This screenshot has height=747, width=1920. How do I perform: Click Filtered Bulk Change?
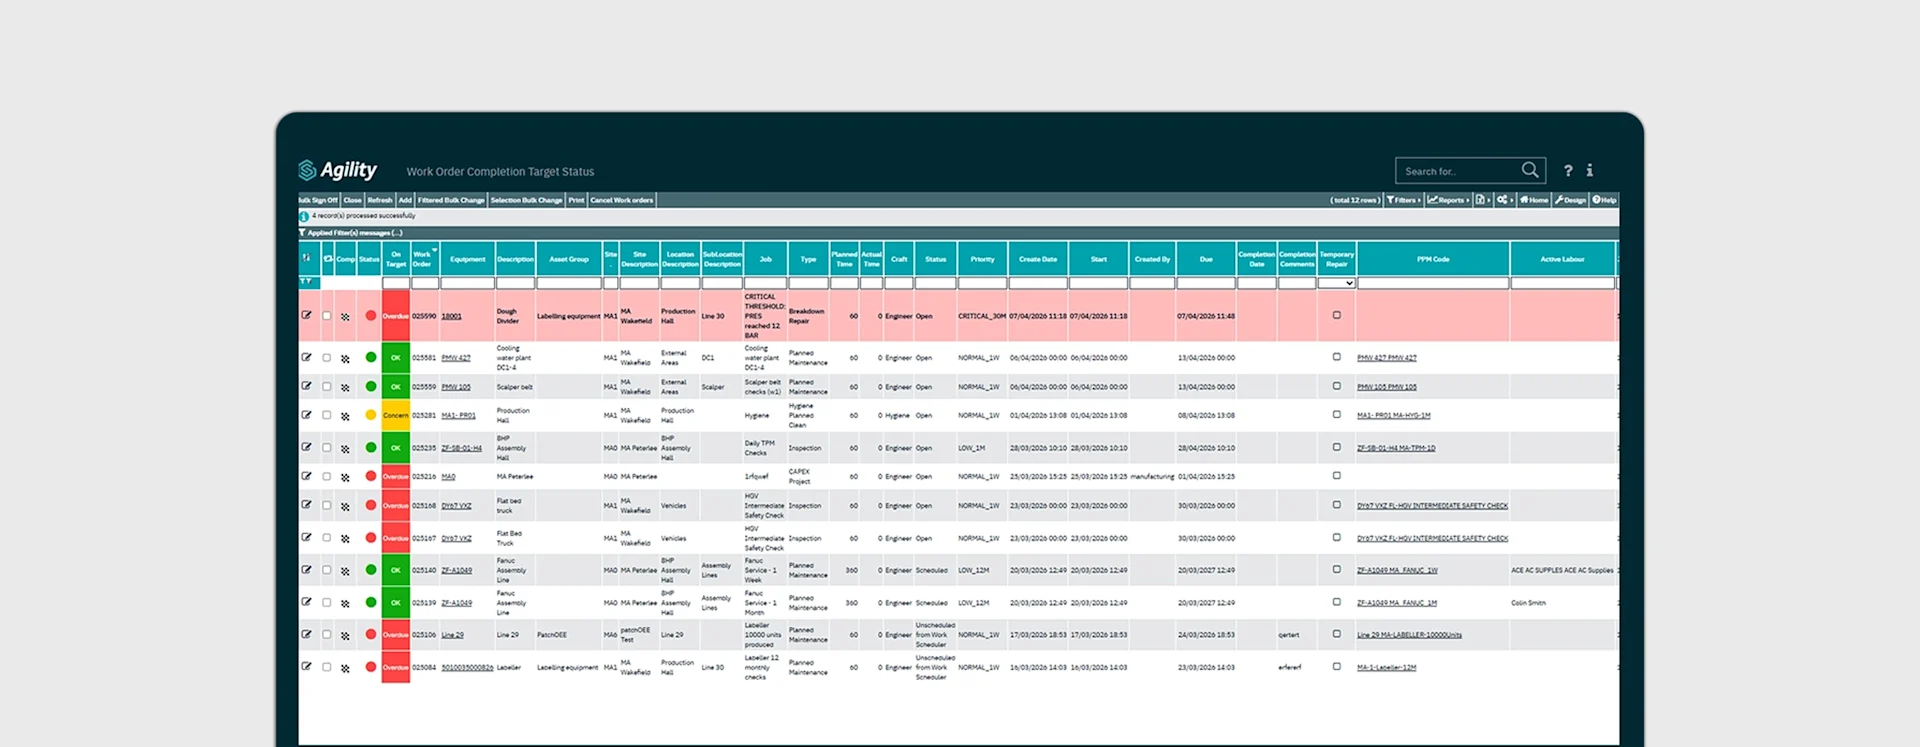pyautogui.click(x=451, y=200)
